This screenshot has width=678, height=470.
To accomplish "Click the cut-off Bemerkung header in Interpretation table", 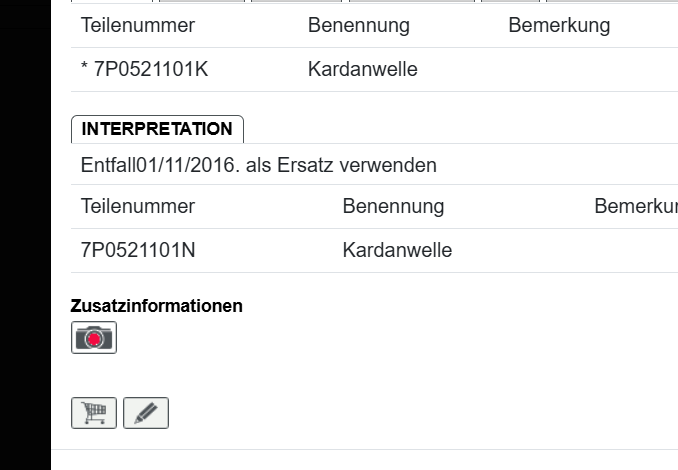I will [x=635, y=207].
